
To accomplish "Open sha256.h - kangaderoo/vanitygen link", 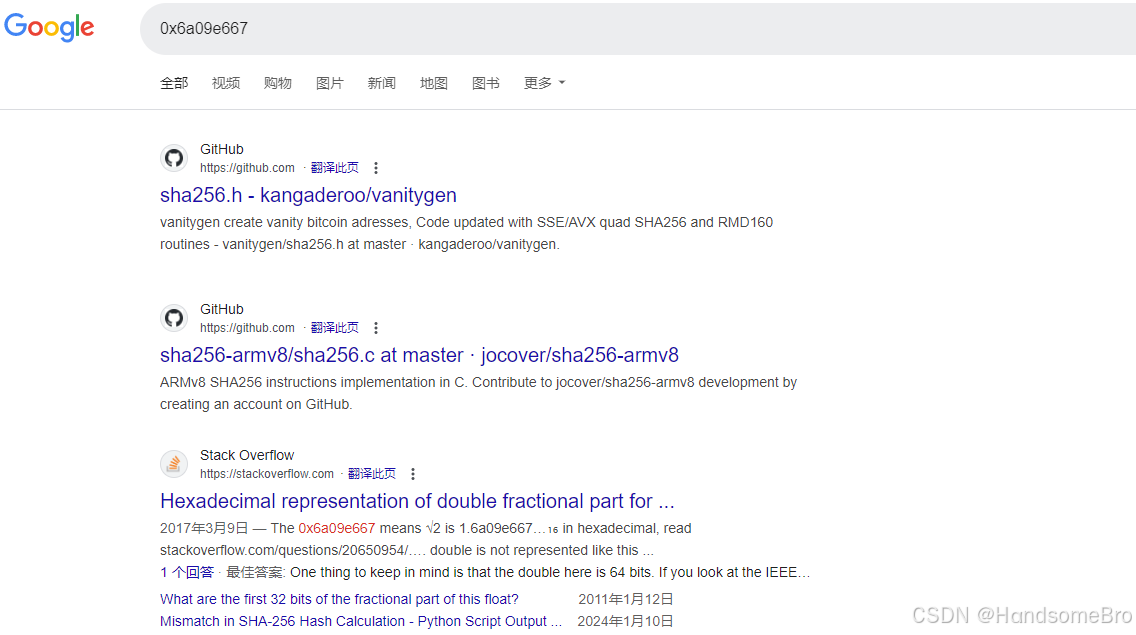I will [x=308, y=195].
